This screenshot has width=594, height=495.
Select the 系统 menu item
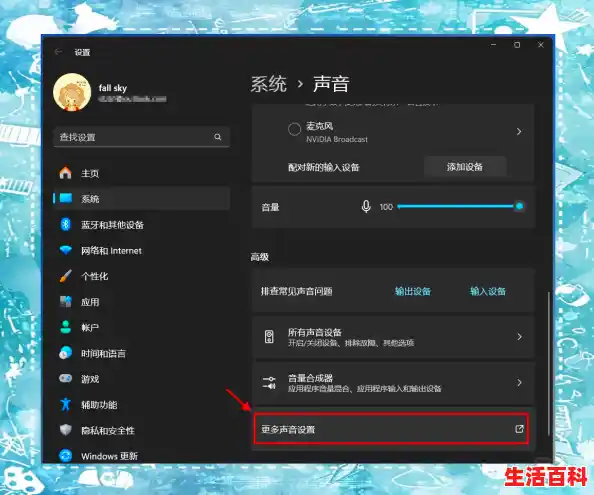[142, 198]
